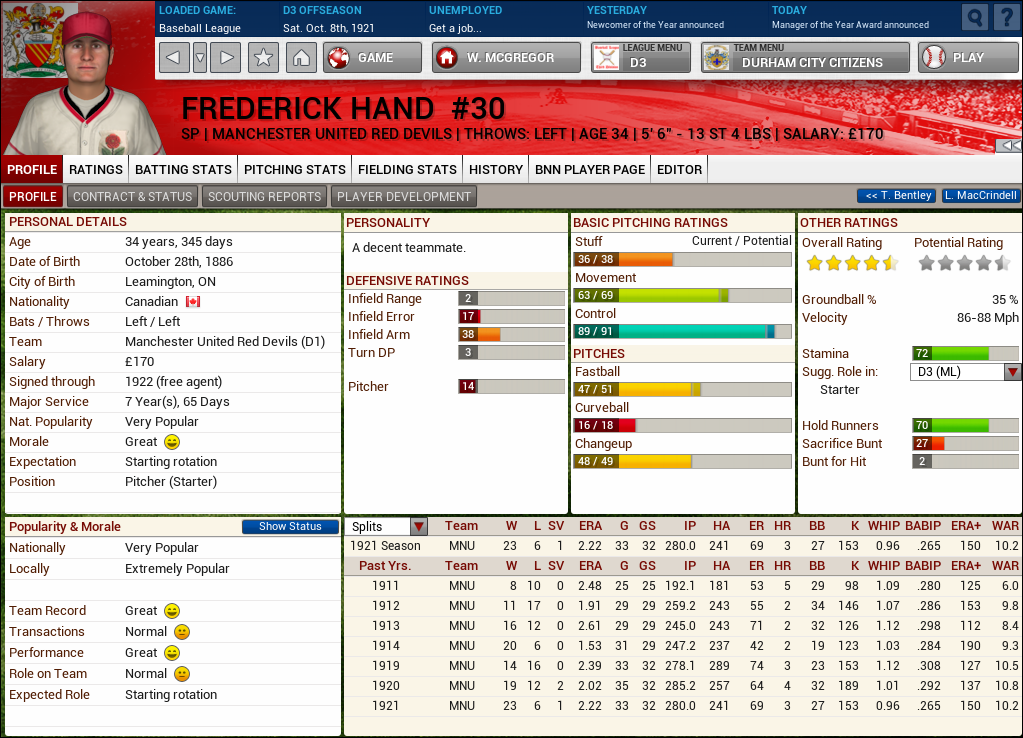Click the Canadian flag icon

193,301
